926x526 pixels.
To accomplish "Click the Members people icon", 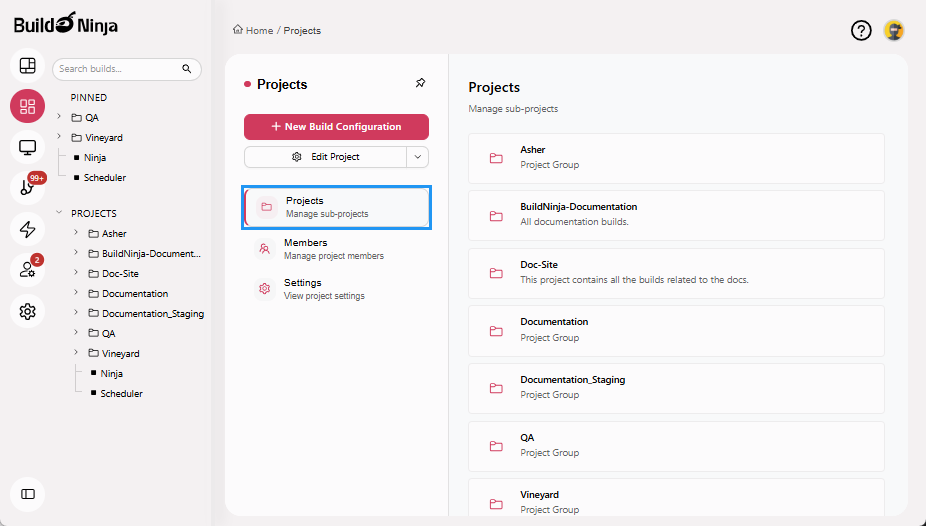I will point(265,249).
